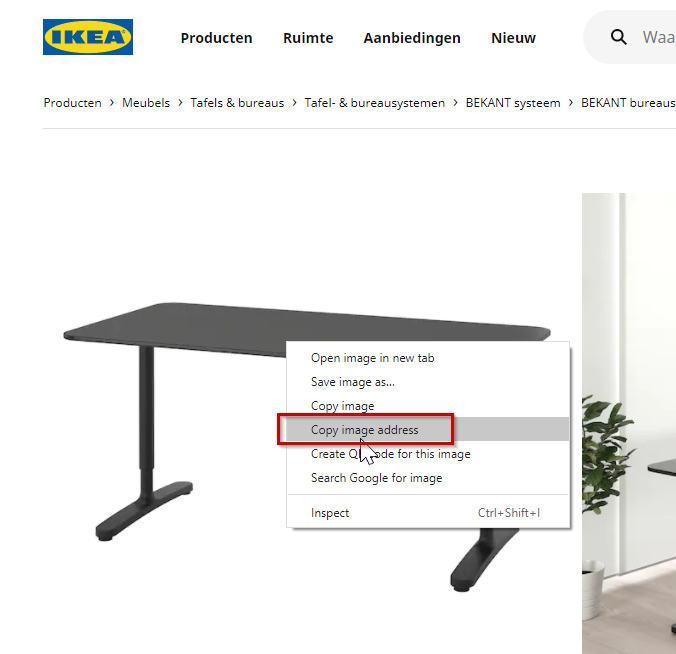This screenshot has height=654, width=676.
Task: Open the Producten navigation menu
Action: pos(216,38)
